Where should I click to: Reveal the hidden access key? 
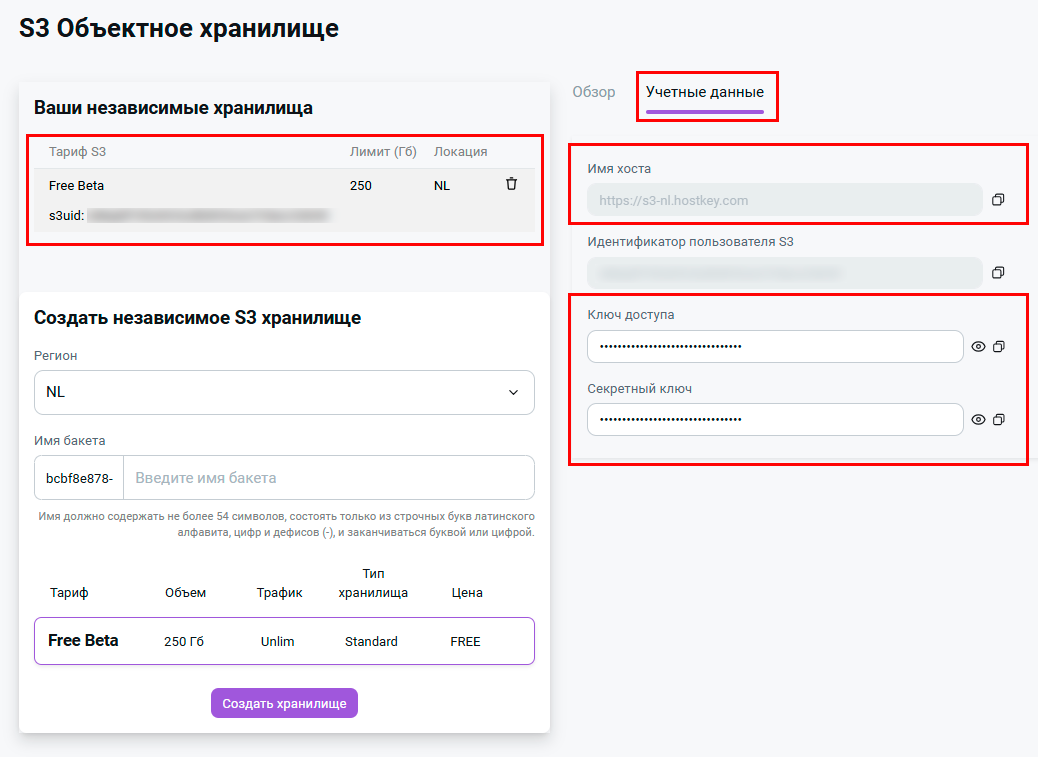click(x=978, y=347)
